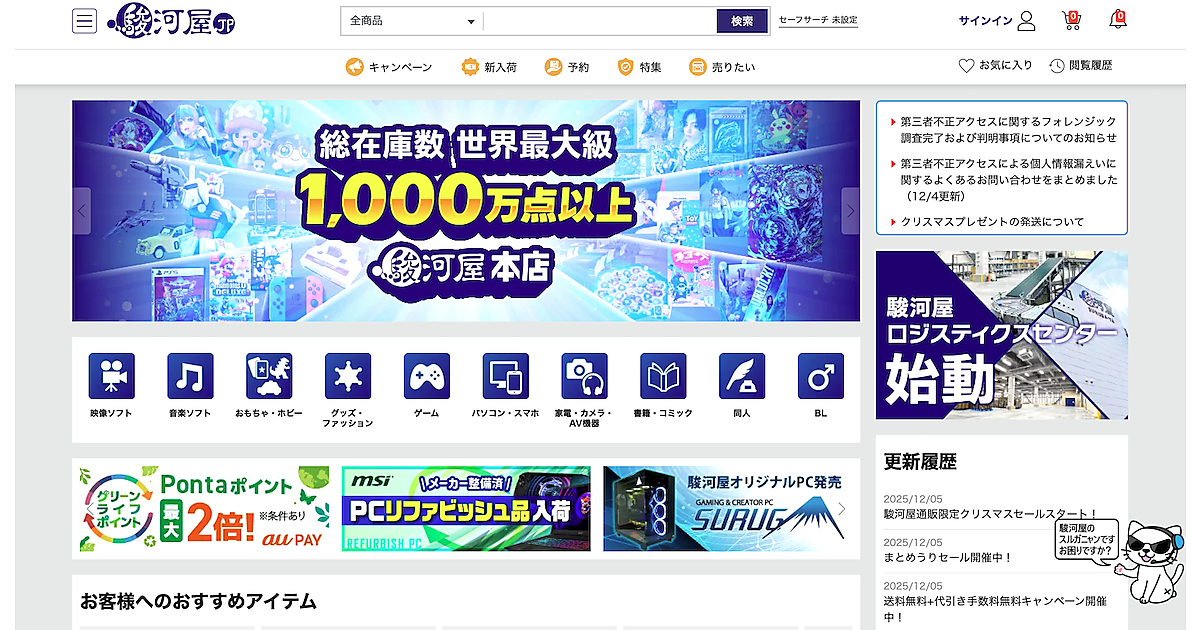Open the キャンペーン menu item
The height and width of the screenshot is (630, 1200).
pyautogui.click(x=389, y=67)
